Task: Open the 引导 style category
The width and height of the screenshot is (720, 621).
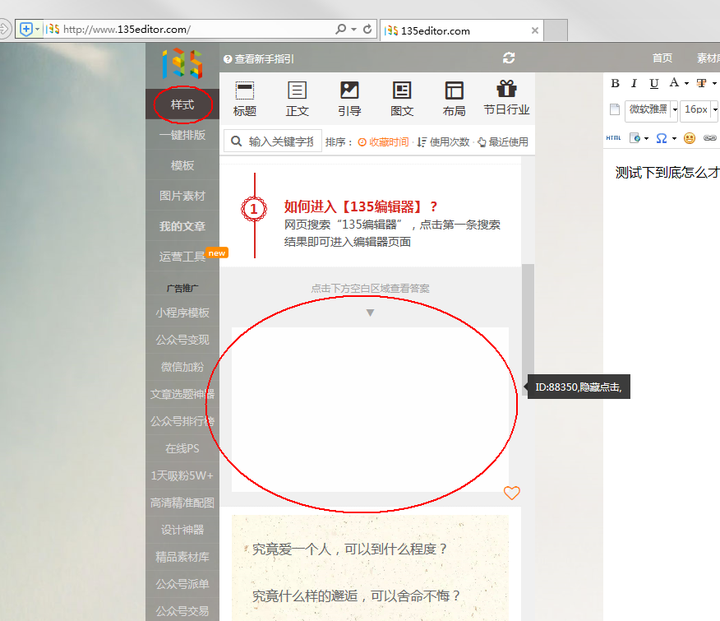Action: pos(349,99)
